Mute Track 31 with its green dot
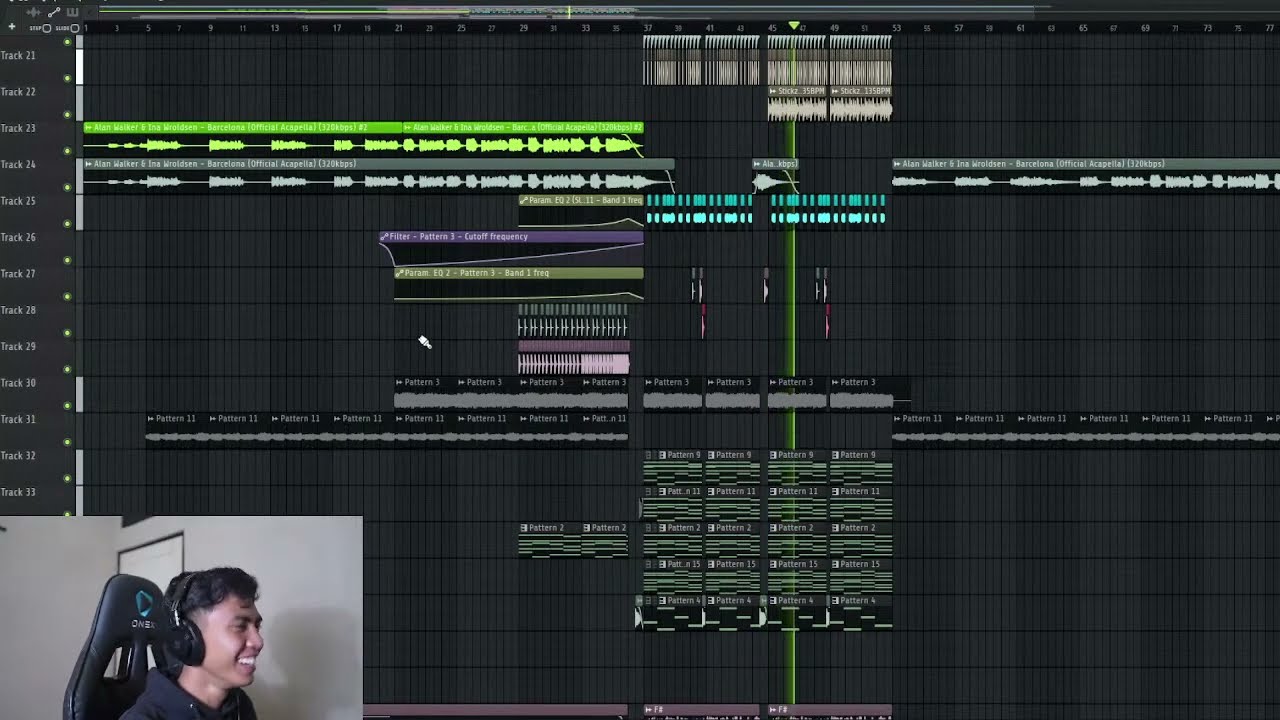Screen dimensions: 1280x720 coord(68,442)
